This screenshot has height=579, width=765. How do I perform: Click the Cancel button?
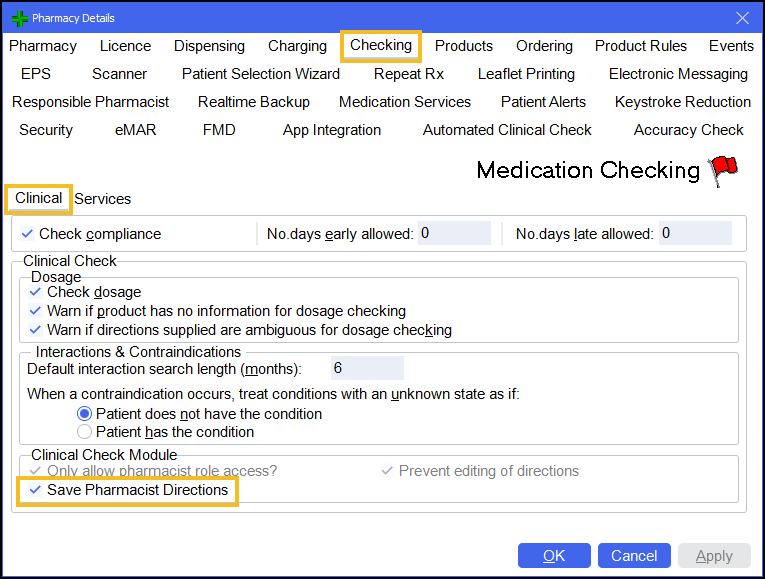(x=634, y=556)
